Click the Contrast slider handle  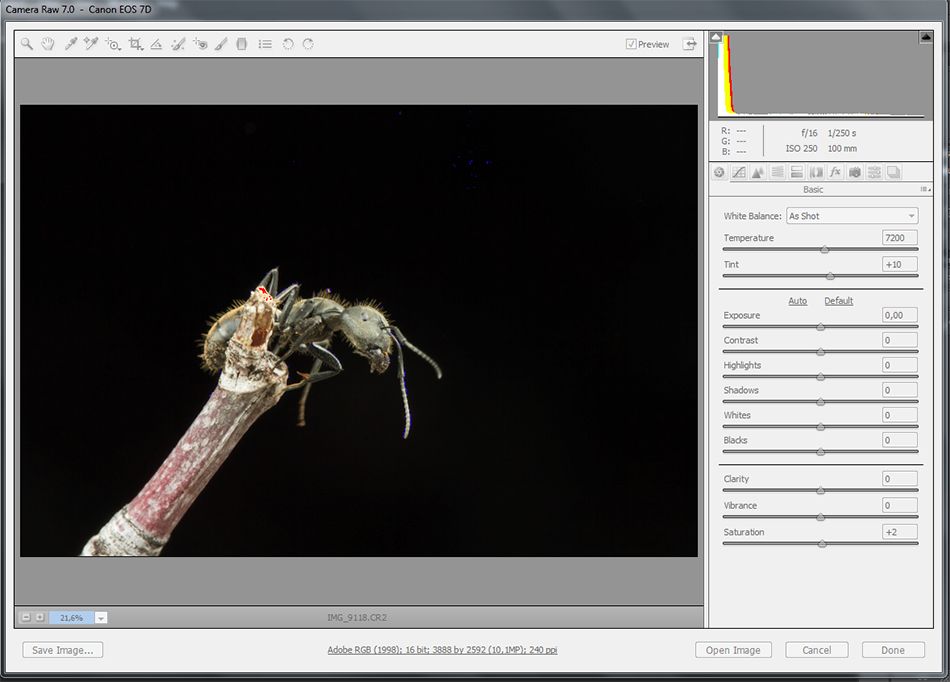(821, 352)
